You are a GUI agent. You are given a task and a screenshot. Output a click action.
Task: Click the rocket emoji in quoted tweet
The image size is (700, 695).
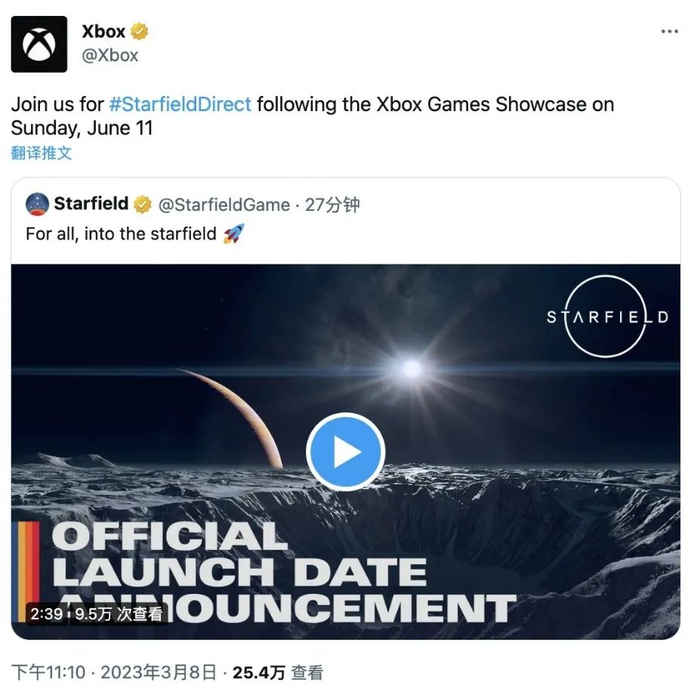click(x=233, y=233)
